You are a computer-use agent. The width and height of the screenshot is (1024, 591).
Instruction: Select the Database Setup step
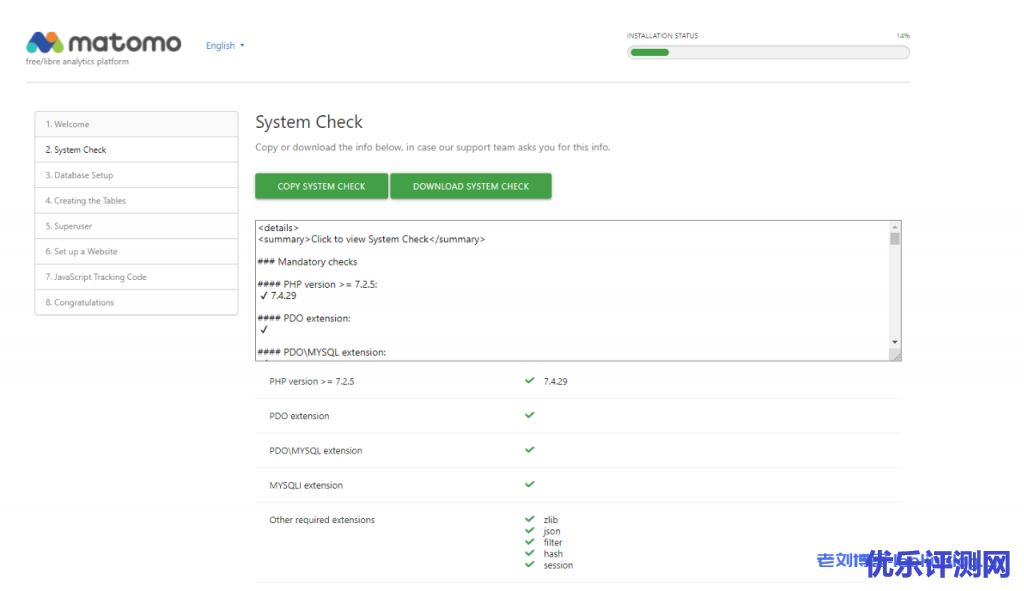coord(136,175)
